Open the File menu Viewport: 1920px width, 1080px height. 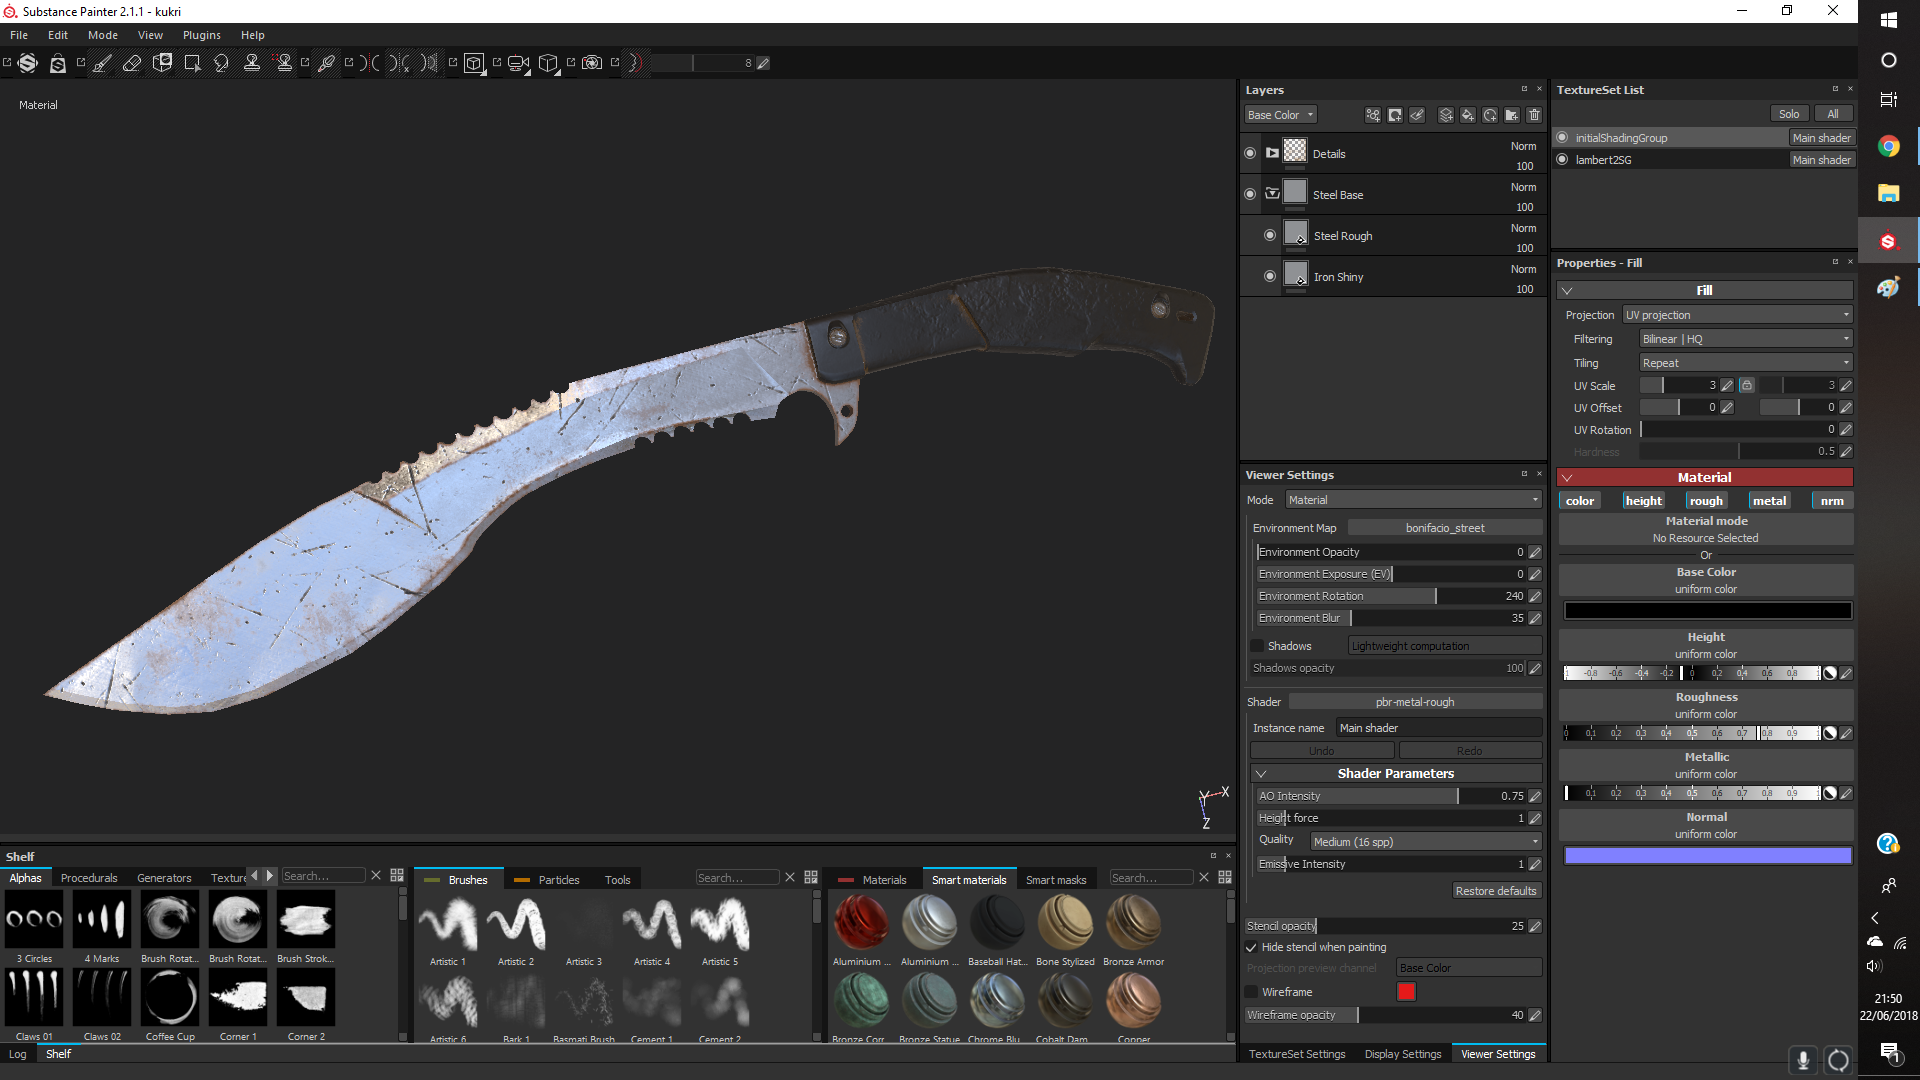pyautogui.click(x=19, y=35)
